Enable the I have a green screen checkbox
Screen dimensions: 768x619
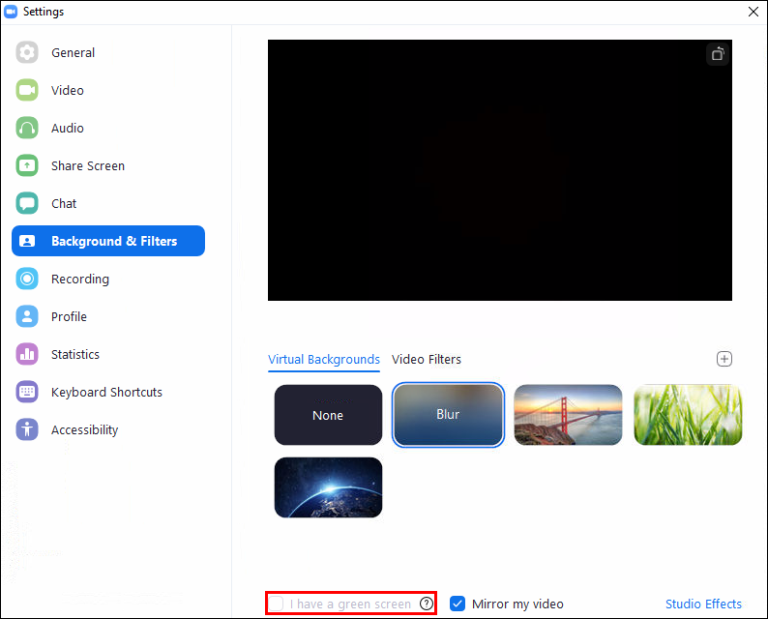[276, 603]
